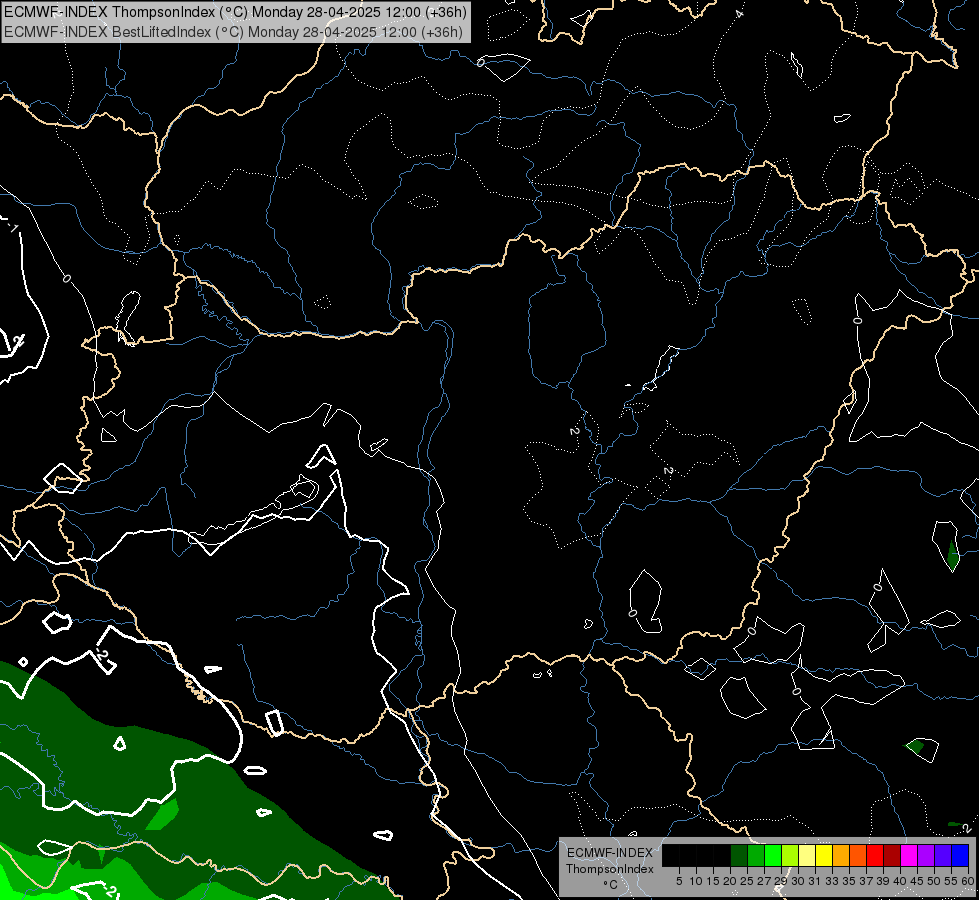Click the purple 45–50 legend swatch
Viewport: 979px width, 900px height.
[x=926, y=855]
